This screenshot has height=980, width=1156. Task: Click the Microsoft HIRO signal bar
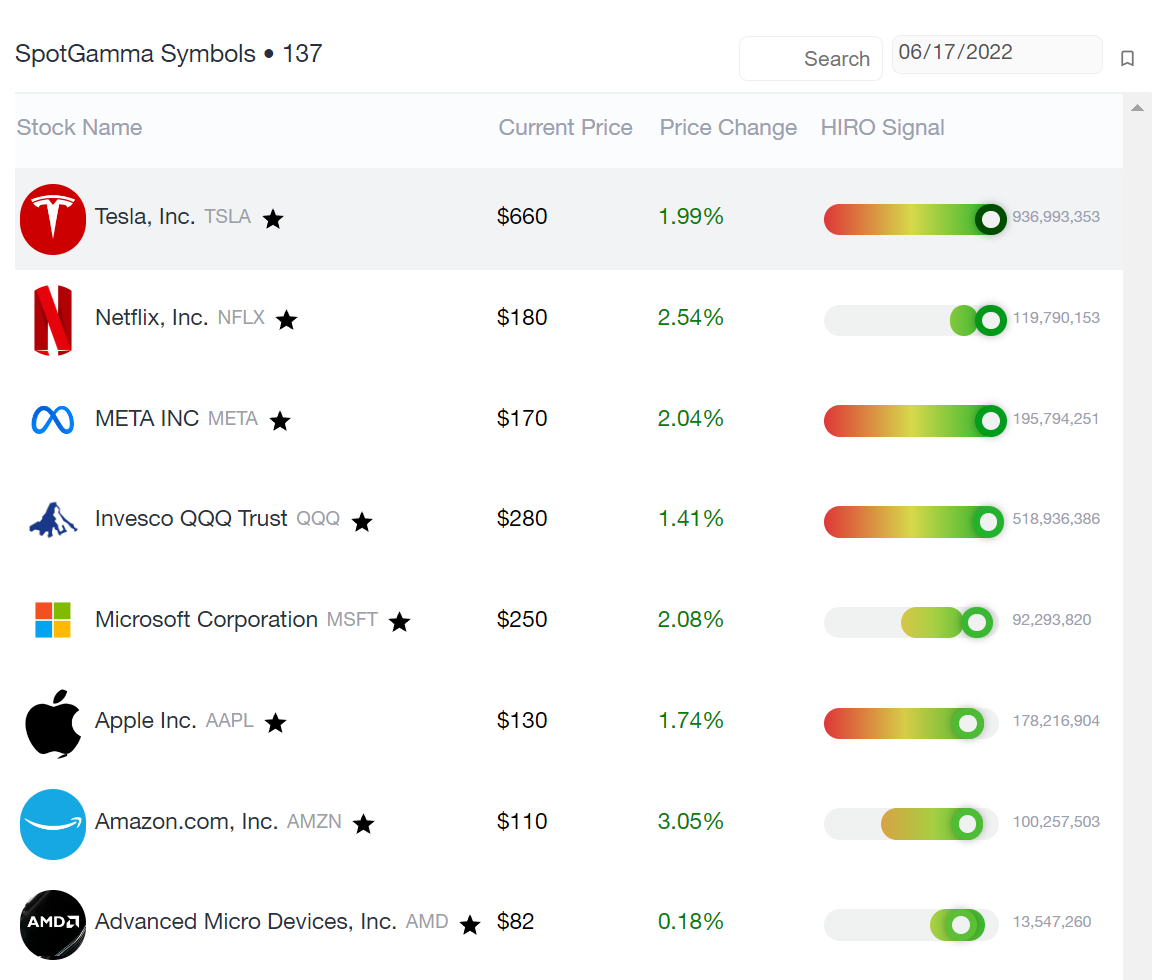point(911,622)
